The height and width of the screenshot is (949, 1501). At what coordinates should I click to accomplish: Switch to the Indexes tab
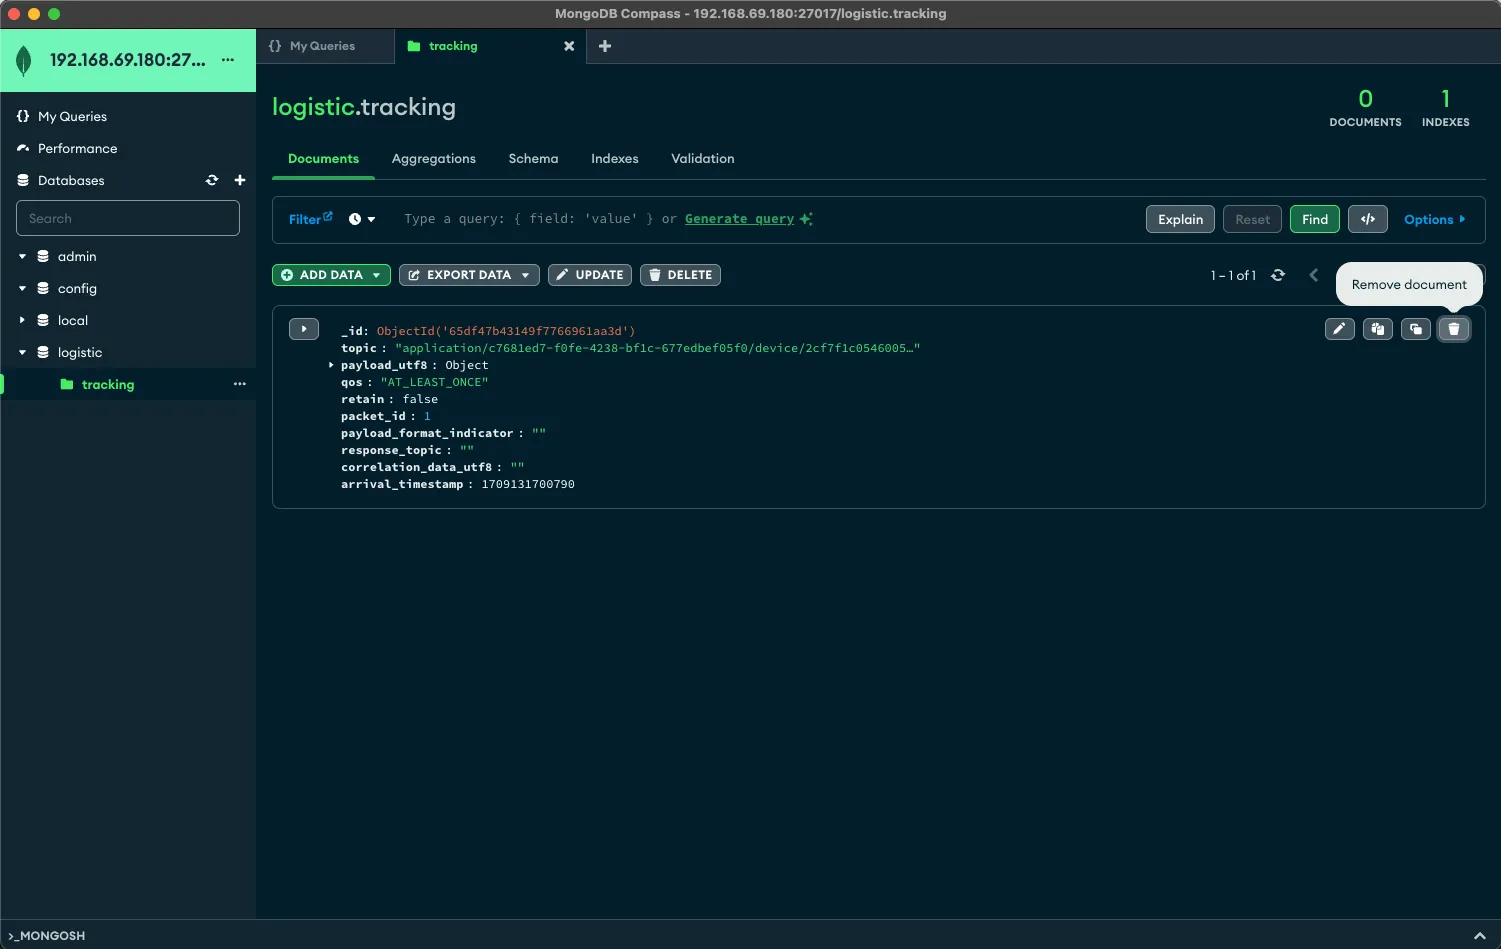click(615, 159)
